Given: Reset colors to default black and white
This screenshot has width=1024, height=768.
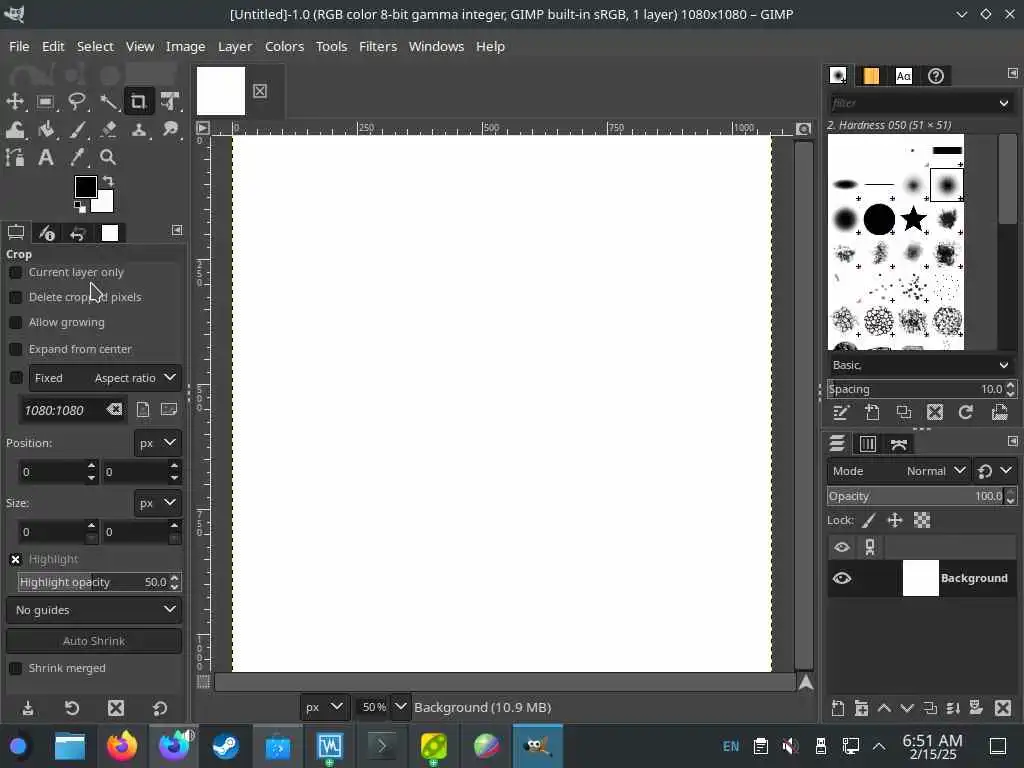Looking at the screenshot, I should tap(80, 207).
